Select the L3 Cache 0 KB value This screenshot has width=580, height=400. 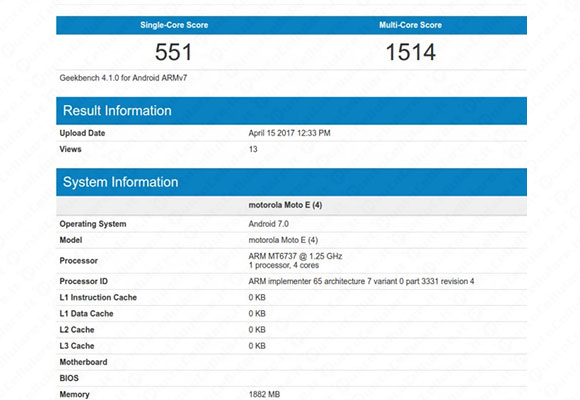click(x=257, y=346)
